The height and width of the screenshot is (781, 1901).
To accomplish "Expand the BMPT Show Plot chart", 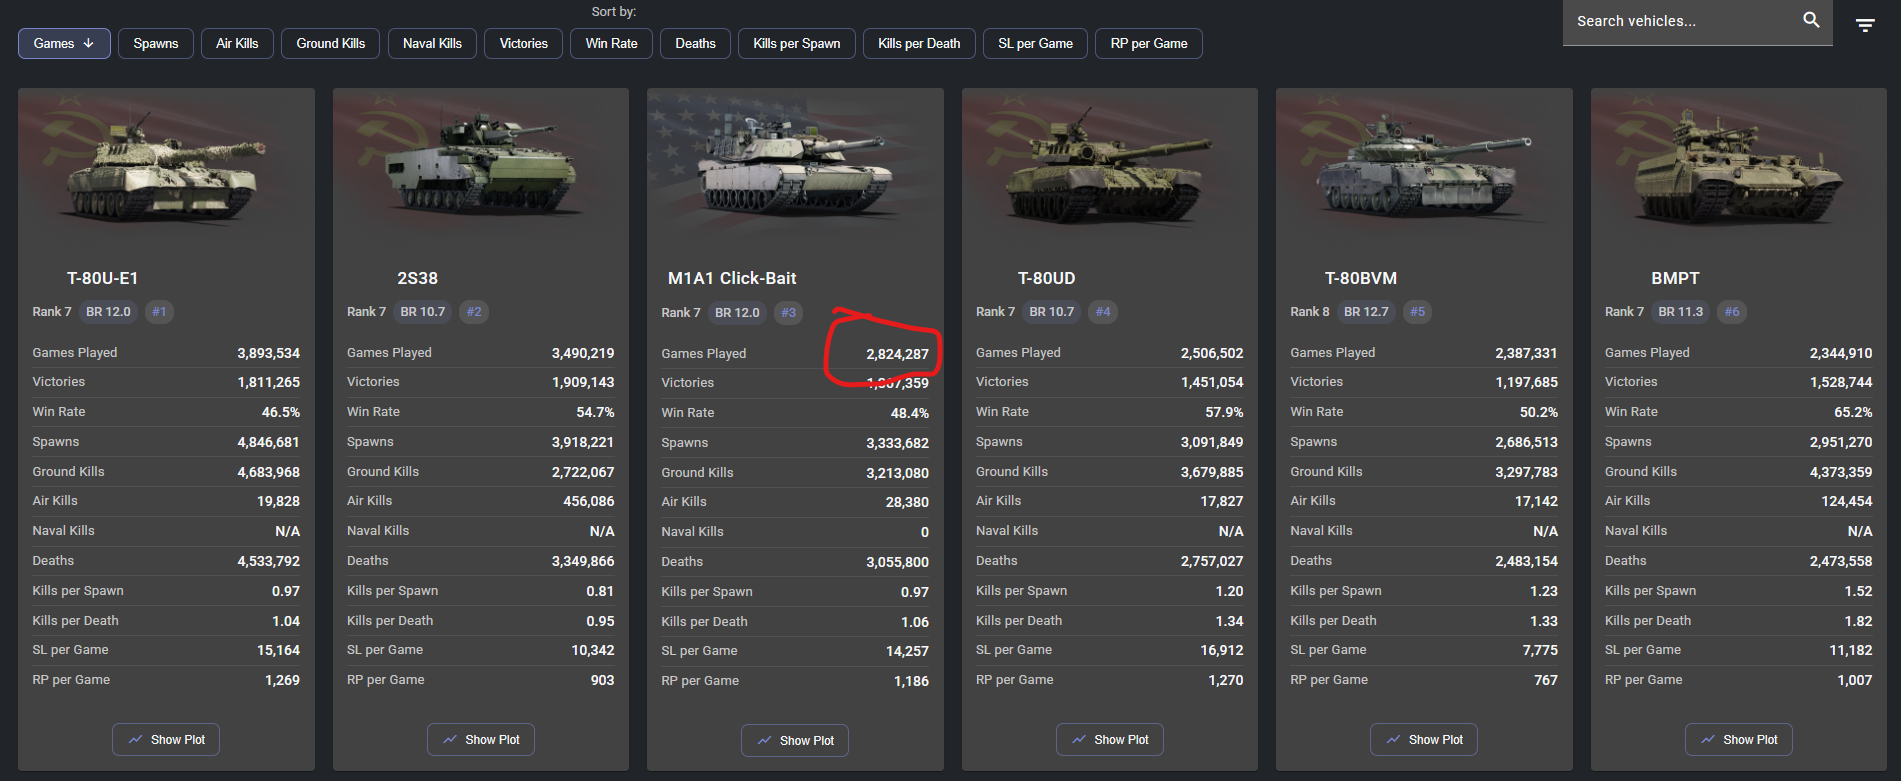I will pyautogui.click(x=1738, y=740).
